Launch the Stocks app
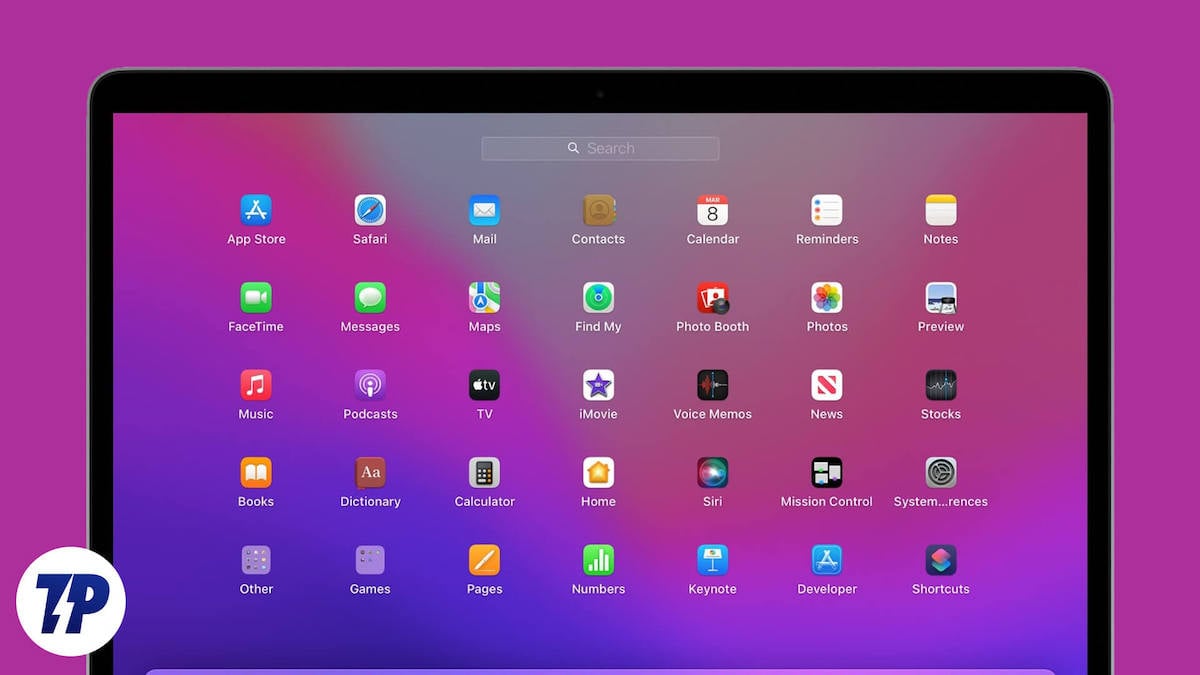This screenshot has width=1200, height=675. (941, 385)
